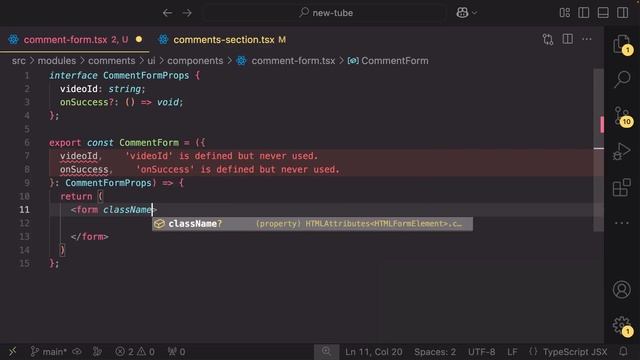This screenshot has width=640, height=360.
Task: Open the Search view
Action: [x=622, y=79]
